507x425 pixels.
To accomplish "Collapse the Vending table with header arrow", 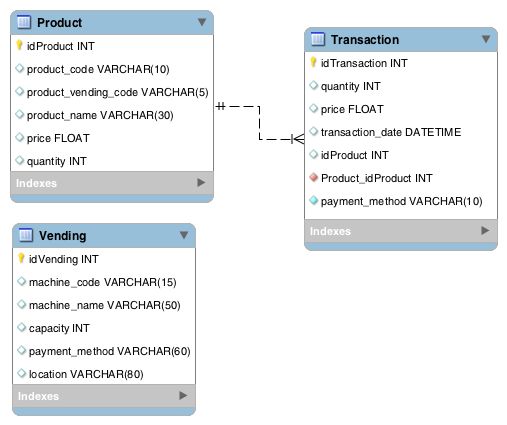I will (x=184, y=235).
